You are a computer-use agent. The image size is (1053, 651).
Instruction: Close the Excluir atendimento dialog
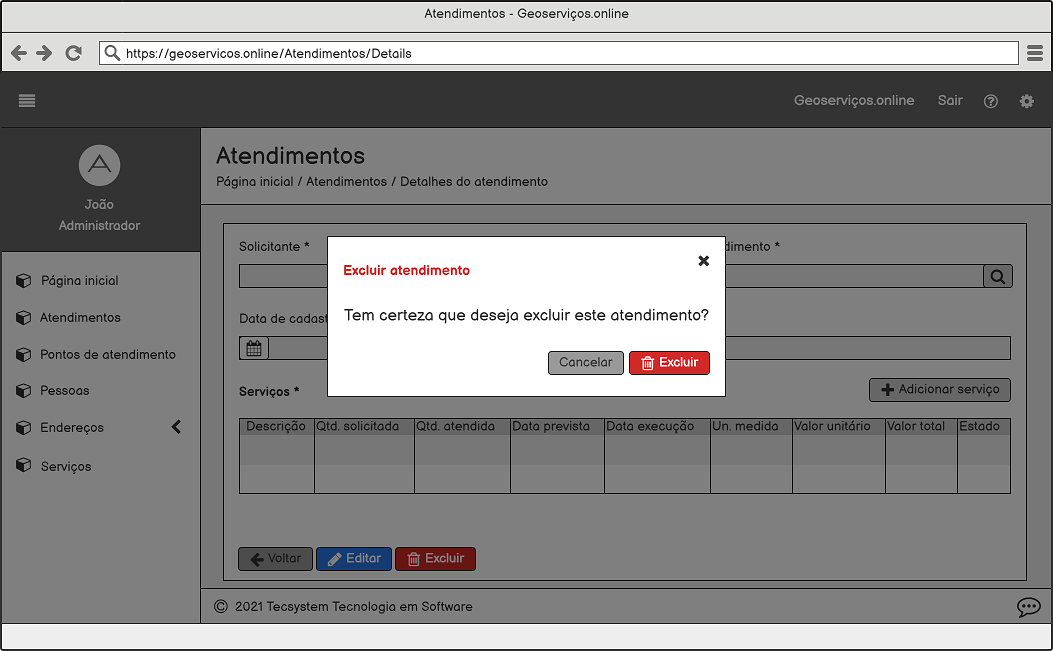[703, 261]
